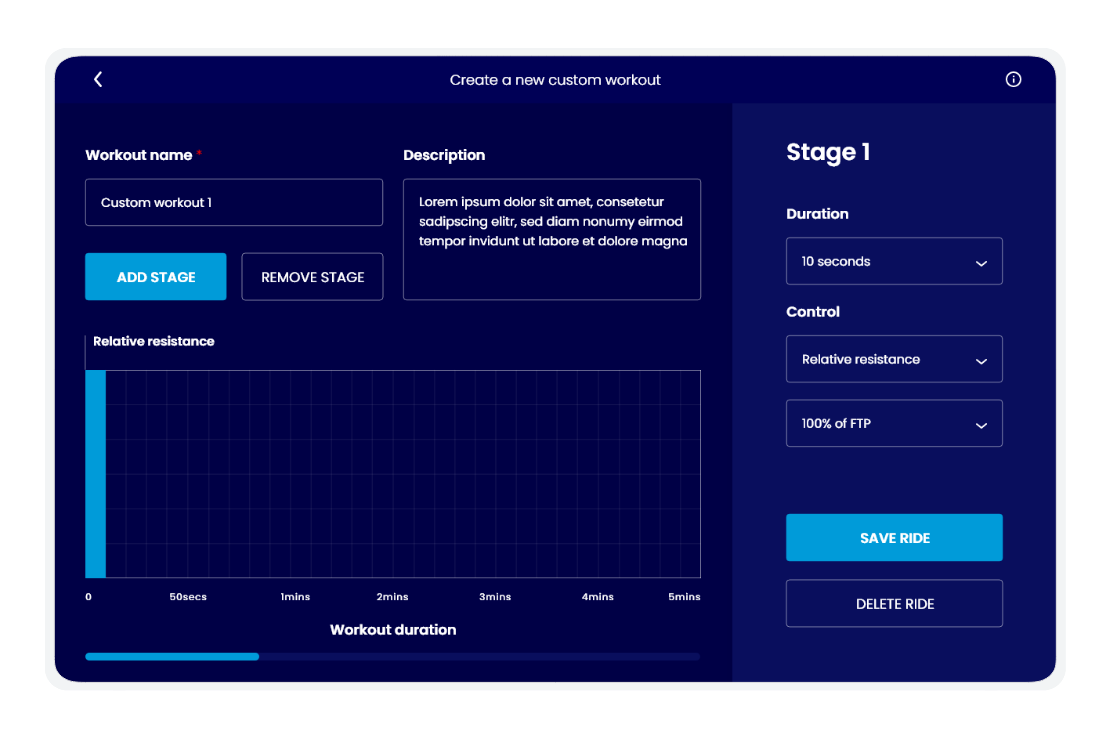Click the DELETE RIDE button
The height and width of the screenshot is (738, 1110).
[x=894, y=604]
